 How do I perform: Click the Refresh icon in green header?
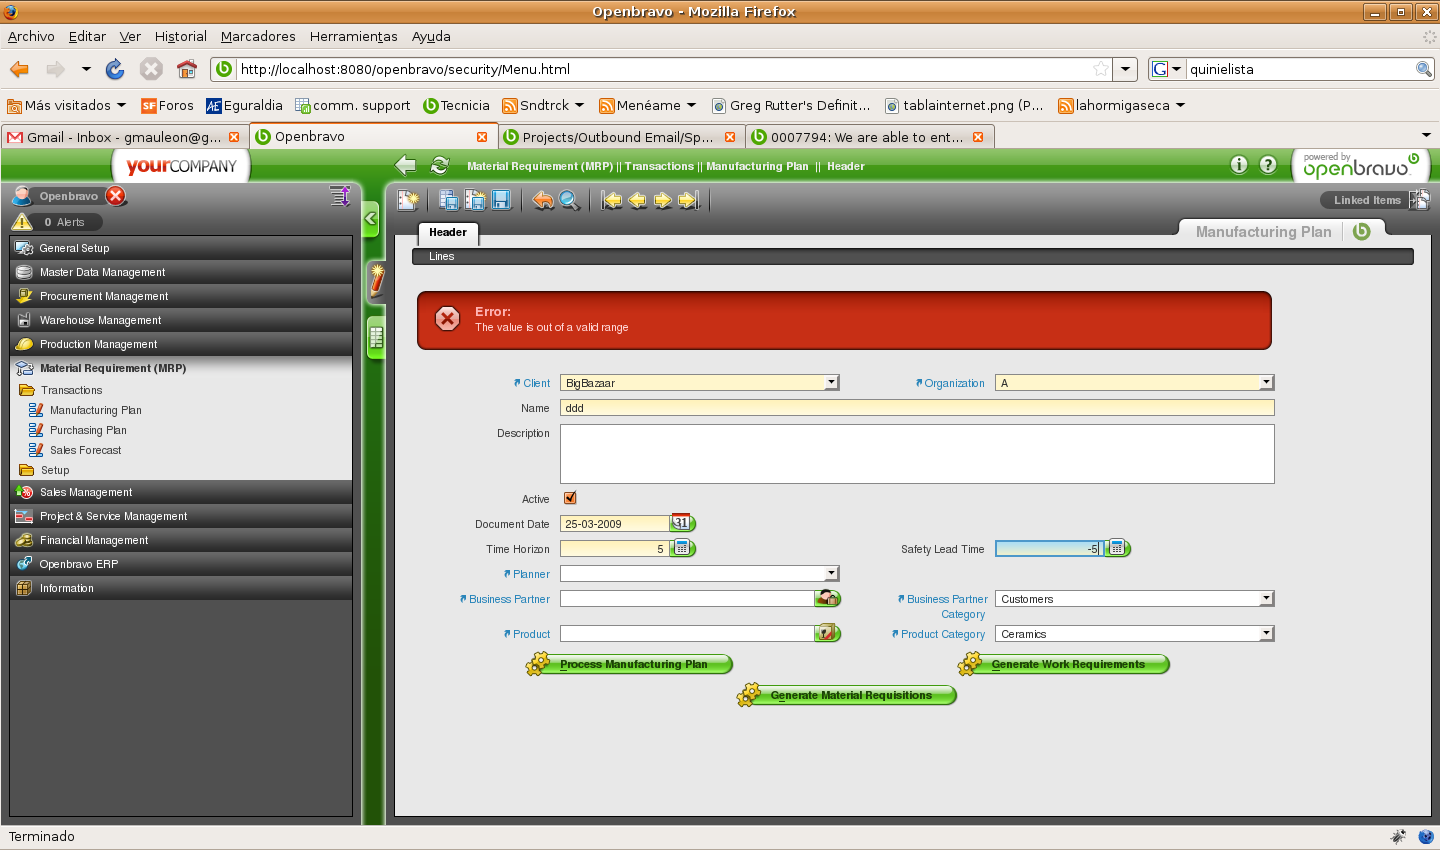(x=439, y=166)
